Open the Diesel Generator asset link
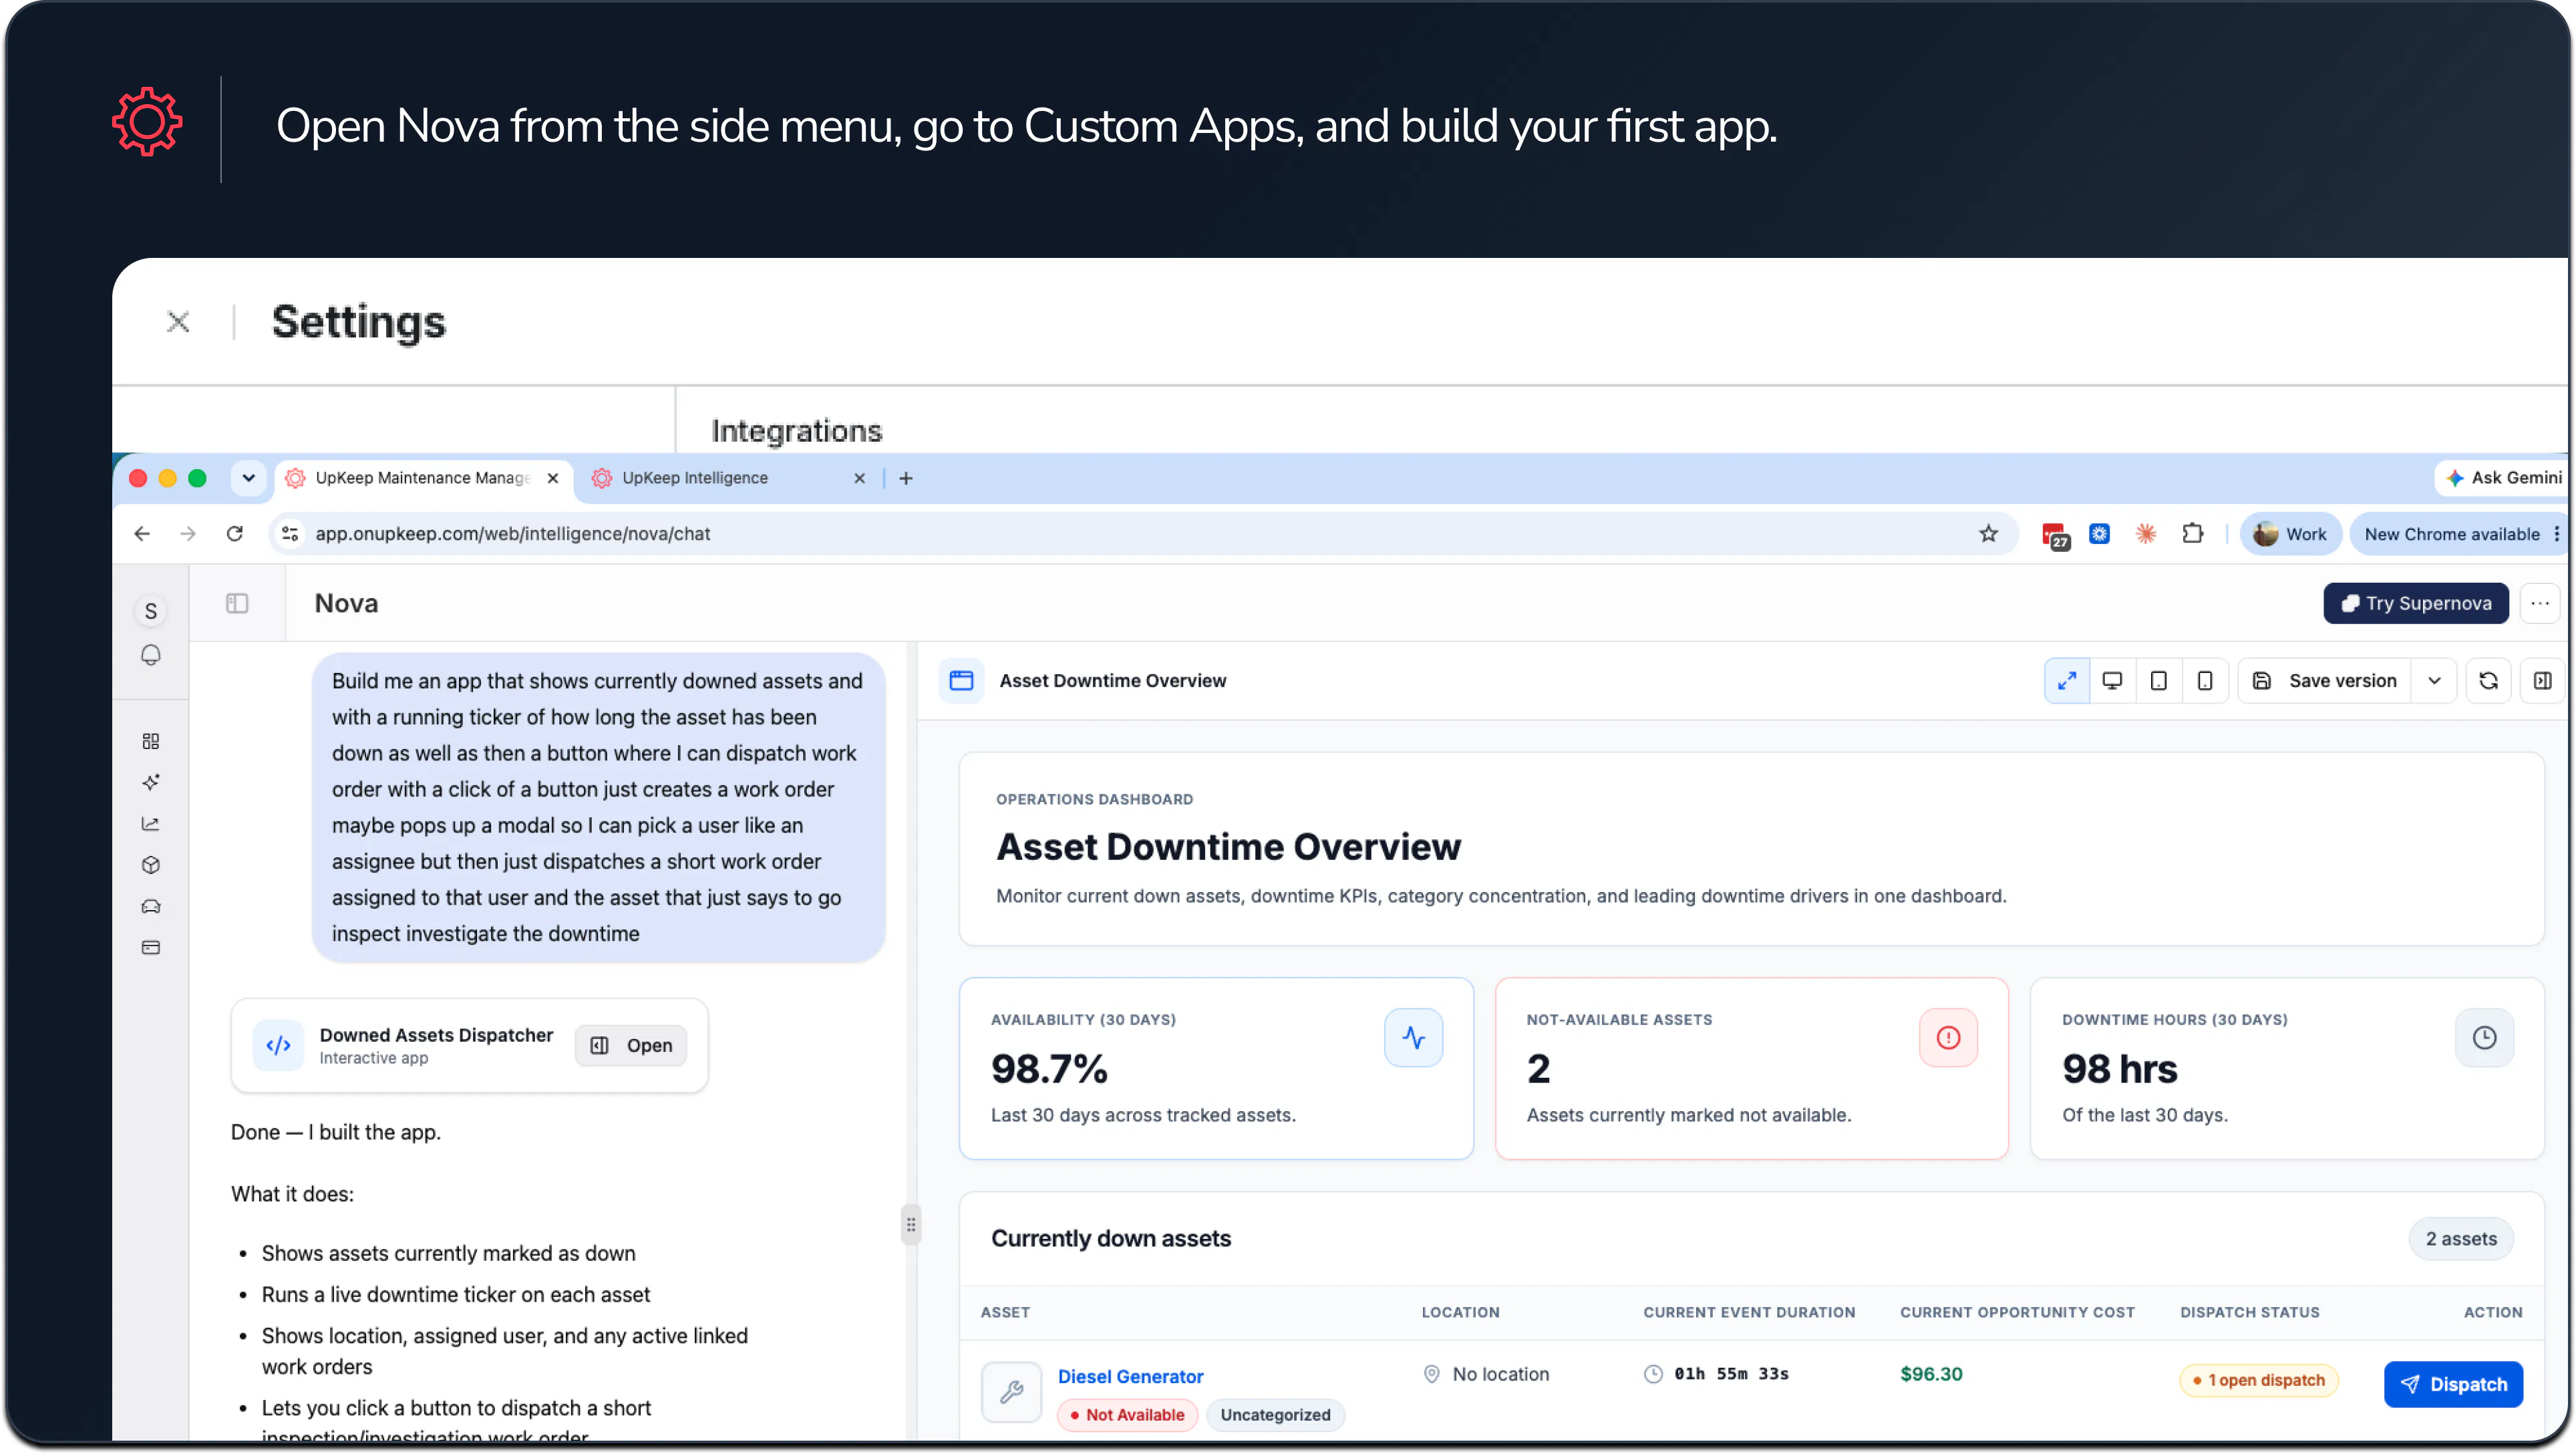Viewport: 2576px width, 1454px height. [1130, 1376]
